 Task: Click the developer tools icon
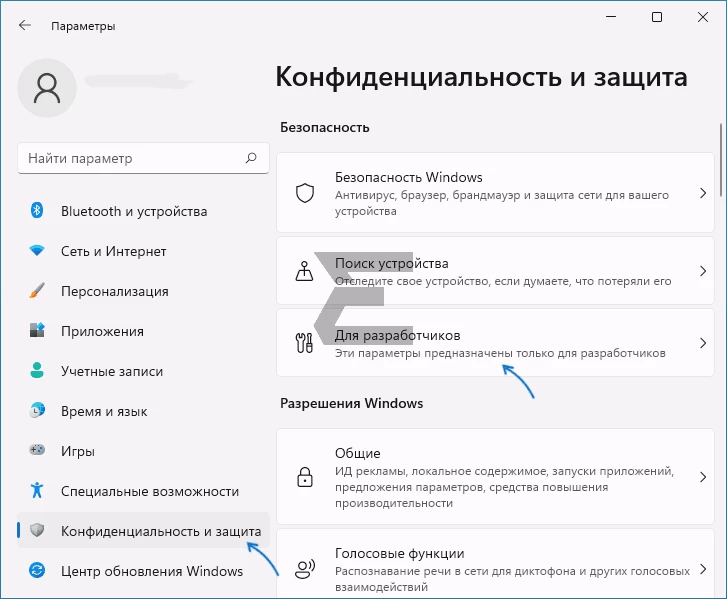coord(305,343)
